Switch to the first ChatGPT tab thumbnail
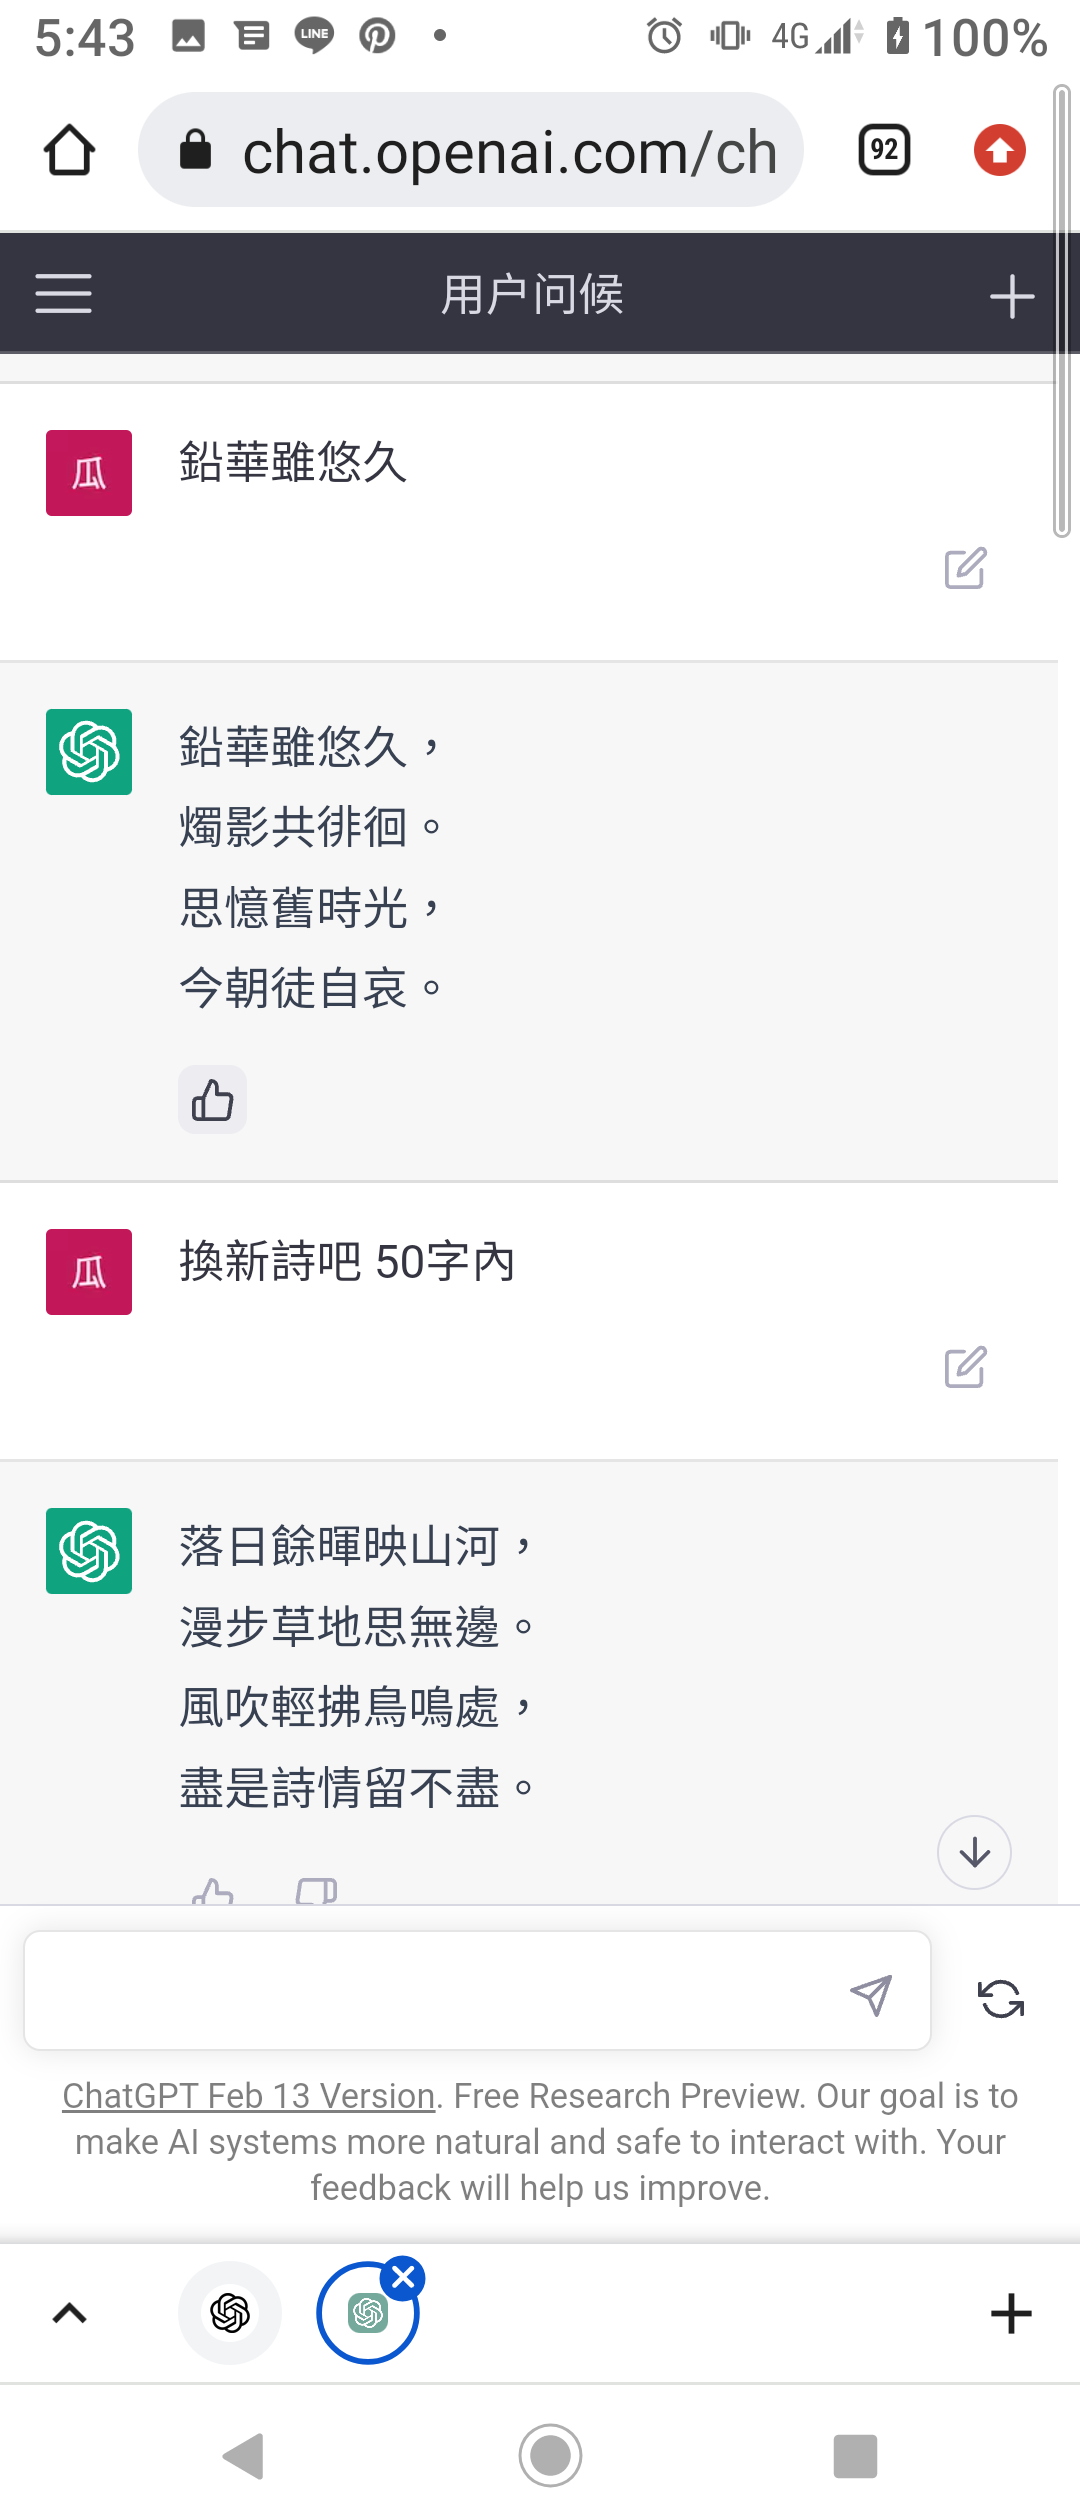The height and width of the screenshot is (2520, 1080). [x=230, y=2313]
